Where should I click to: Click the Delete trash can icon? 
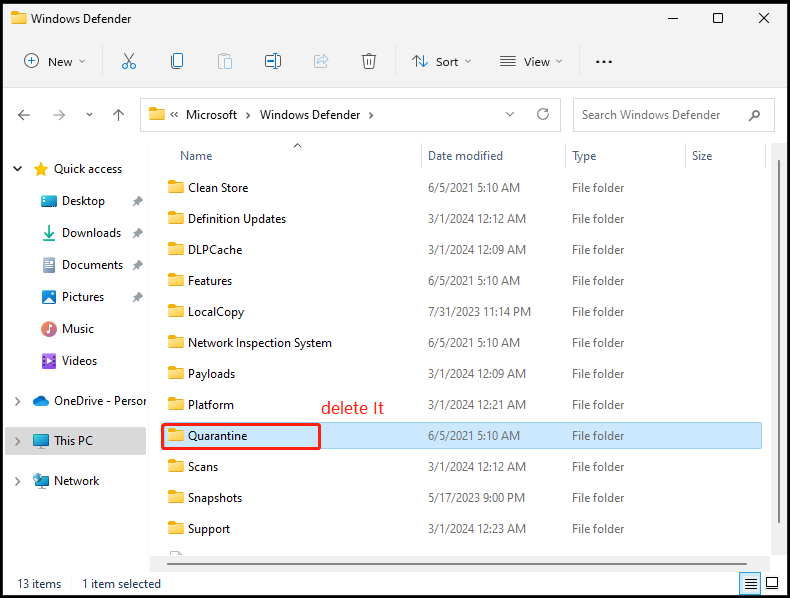click(x=369, y=61)
